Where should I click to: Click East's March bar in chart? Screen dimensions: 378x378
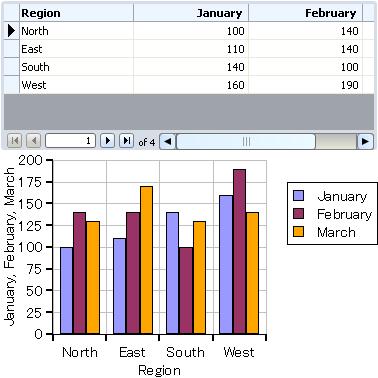pos(146,260)
